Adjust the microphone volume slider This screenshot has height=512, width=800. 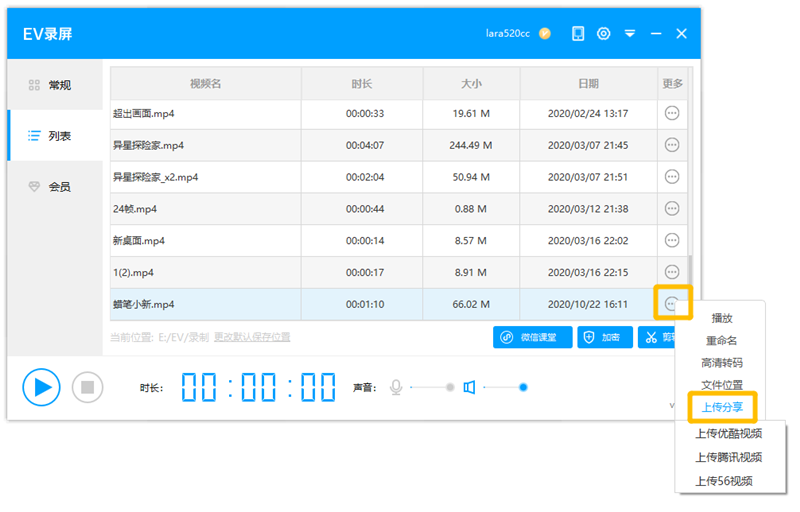432,388
